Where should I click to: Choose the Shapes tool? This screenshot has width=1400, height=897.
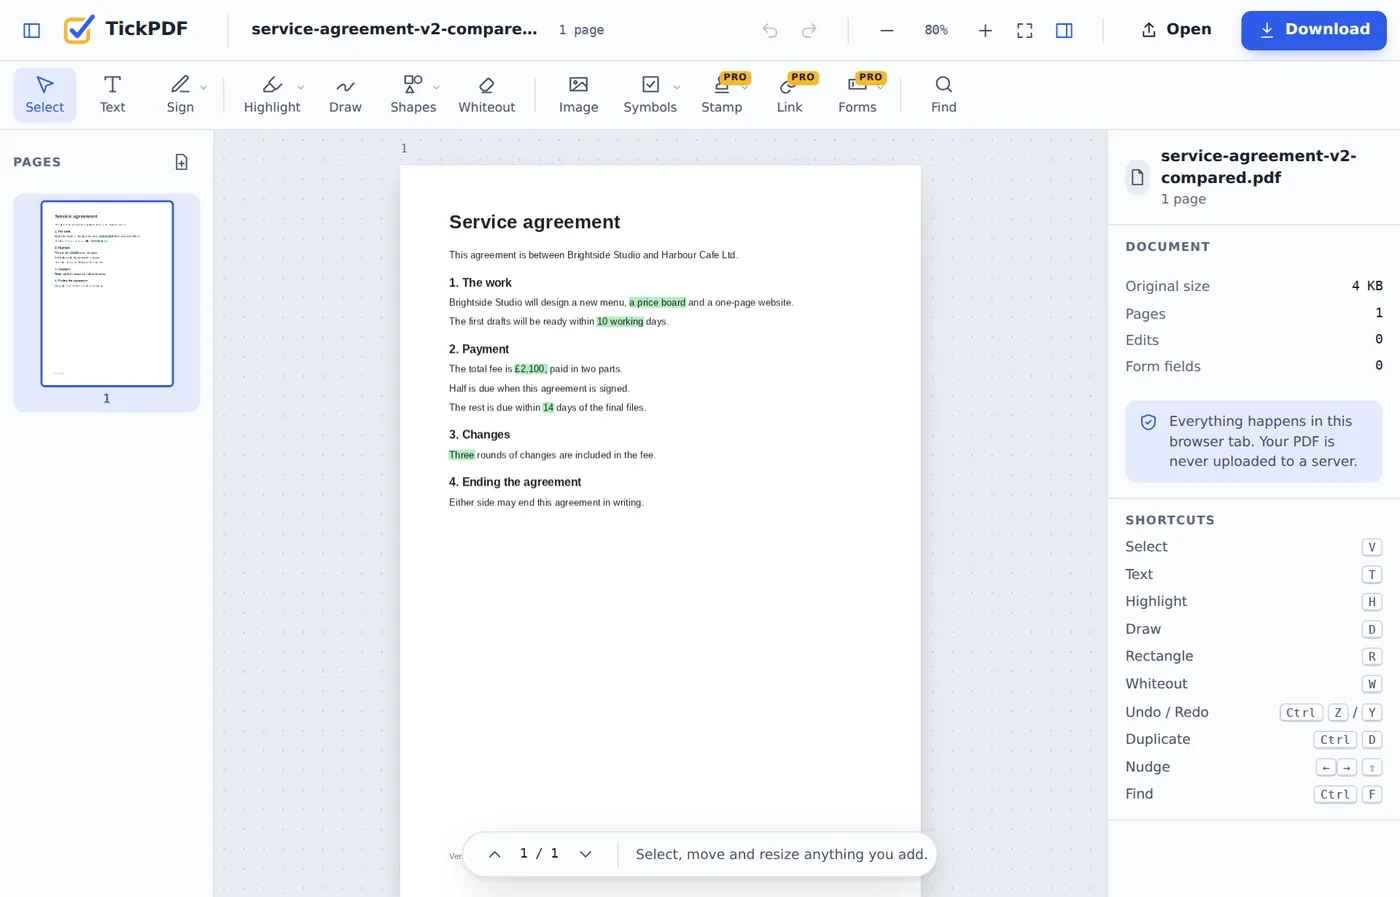point(412,95)
